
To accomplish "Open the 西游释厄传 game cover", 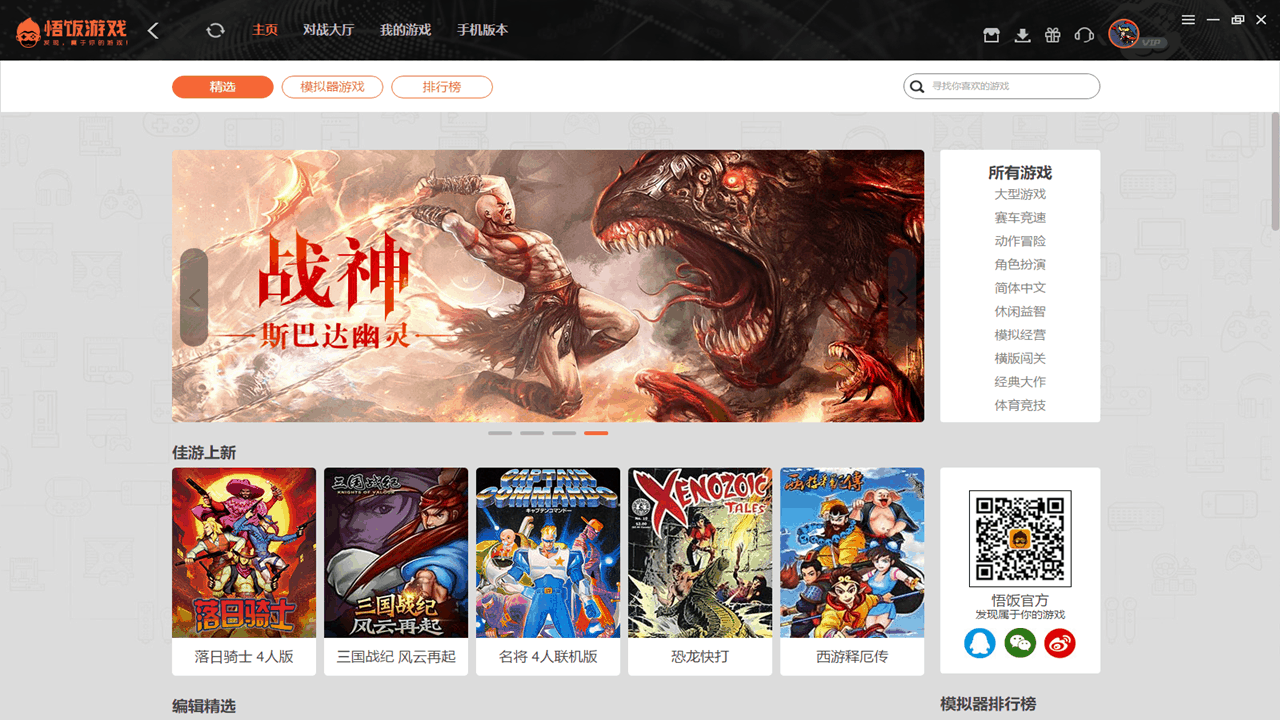I will point(852,553).
